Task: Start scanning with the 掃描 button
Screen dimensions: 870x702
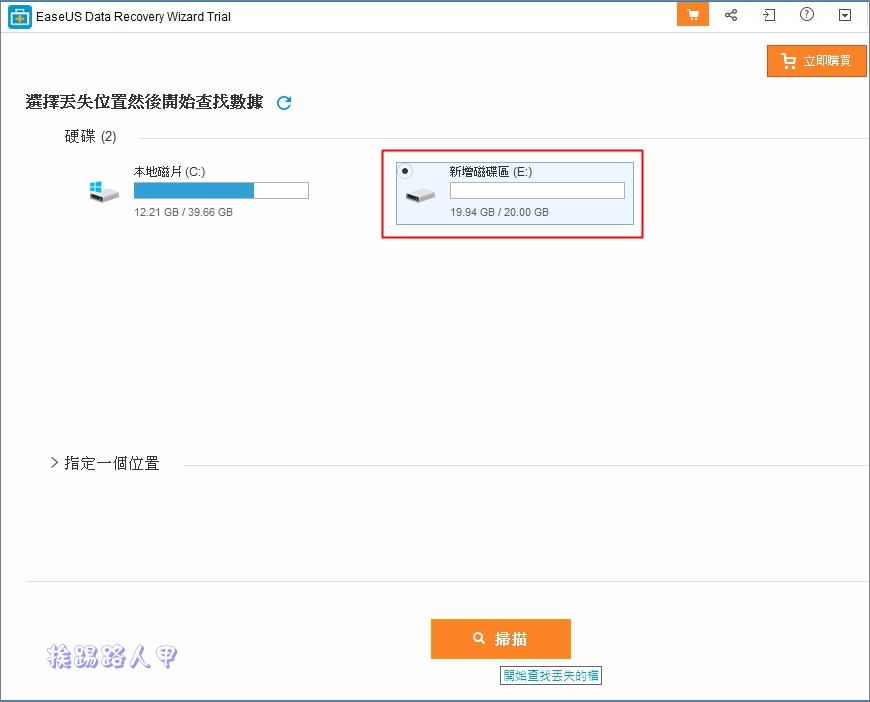Action: [500, 639]
